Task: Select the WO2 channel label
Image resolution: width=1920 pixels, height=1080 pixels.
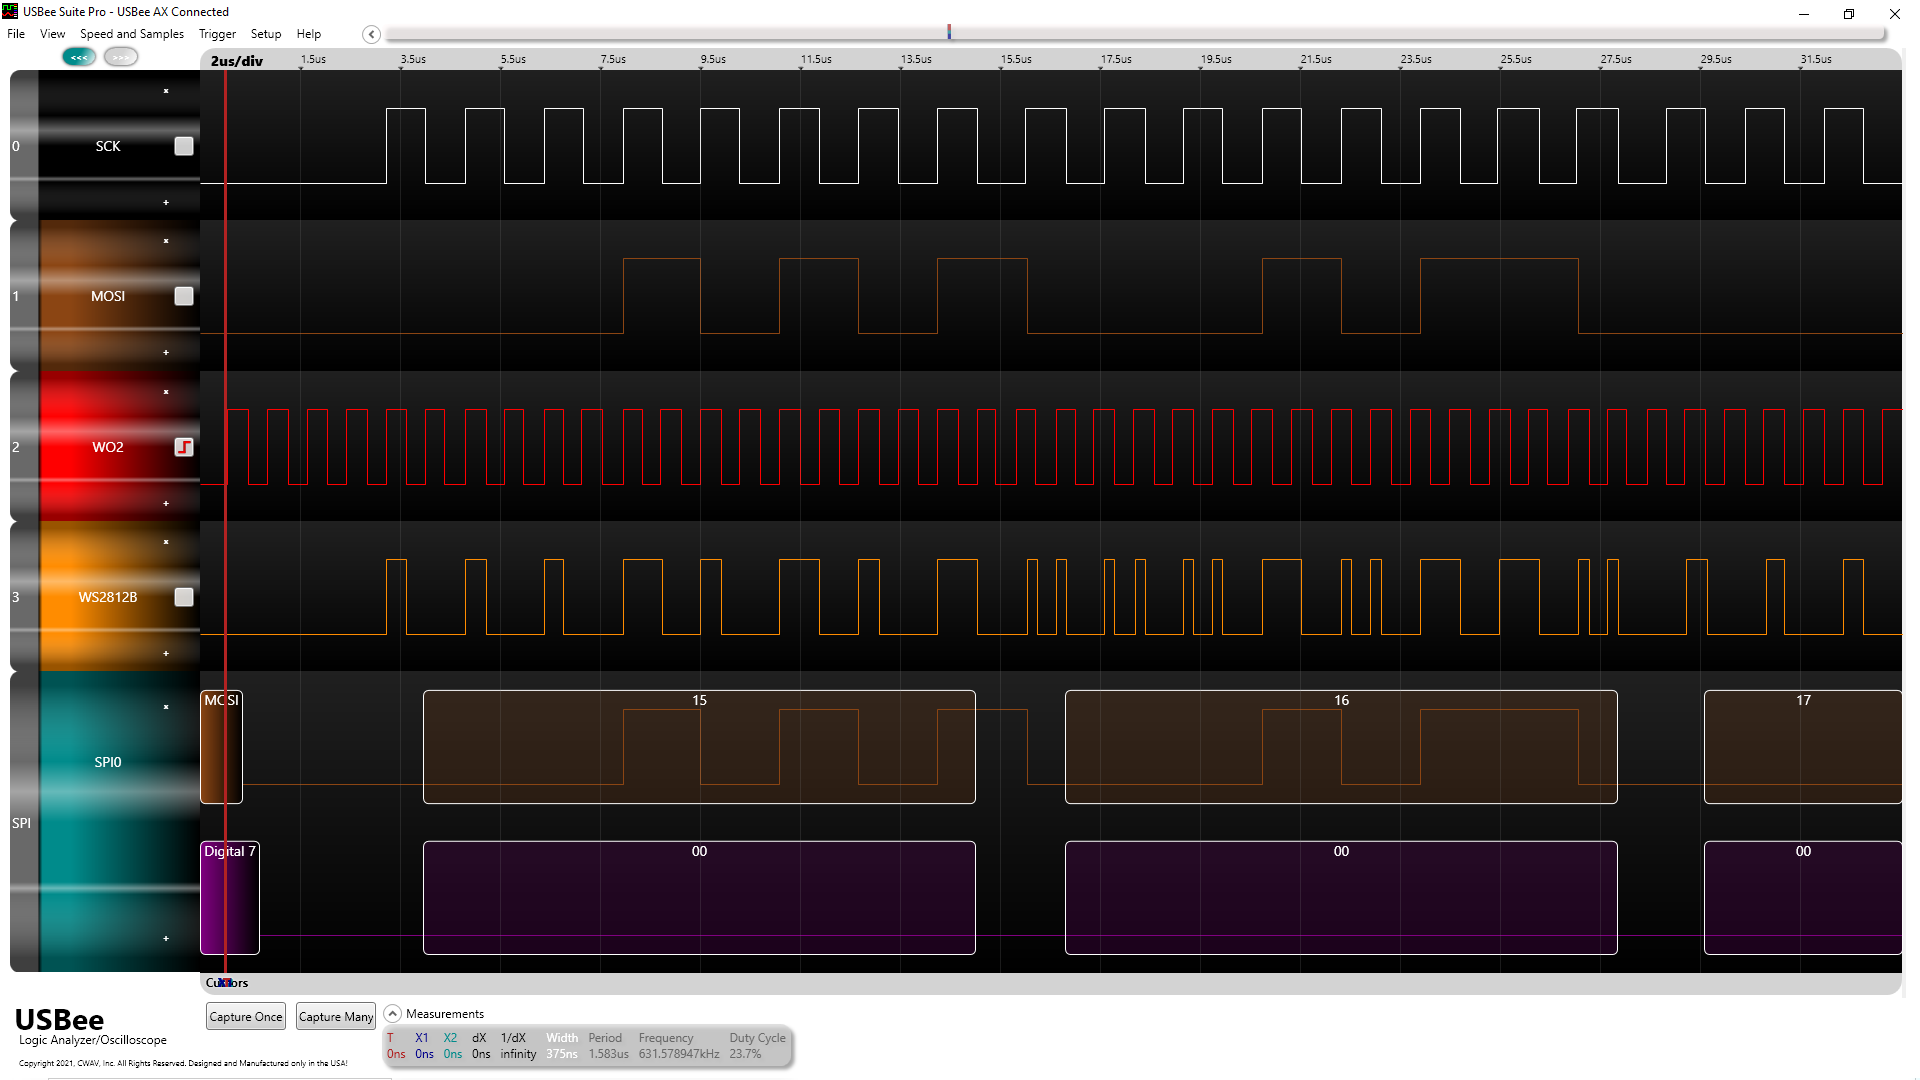Action: (108, 447)
